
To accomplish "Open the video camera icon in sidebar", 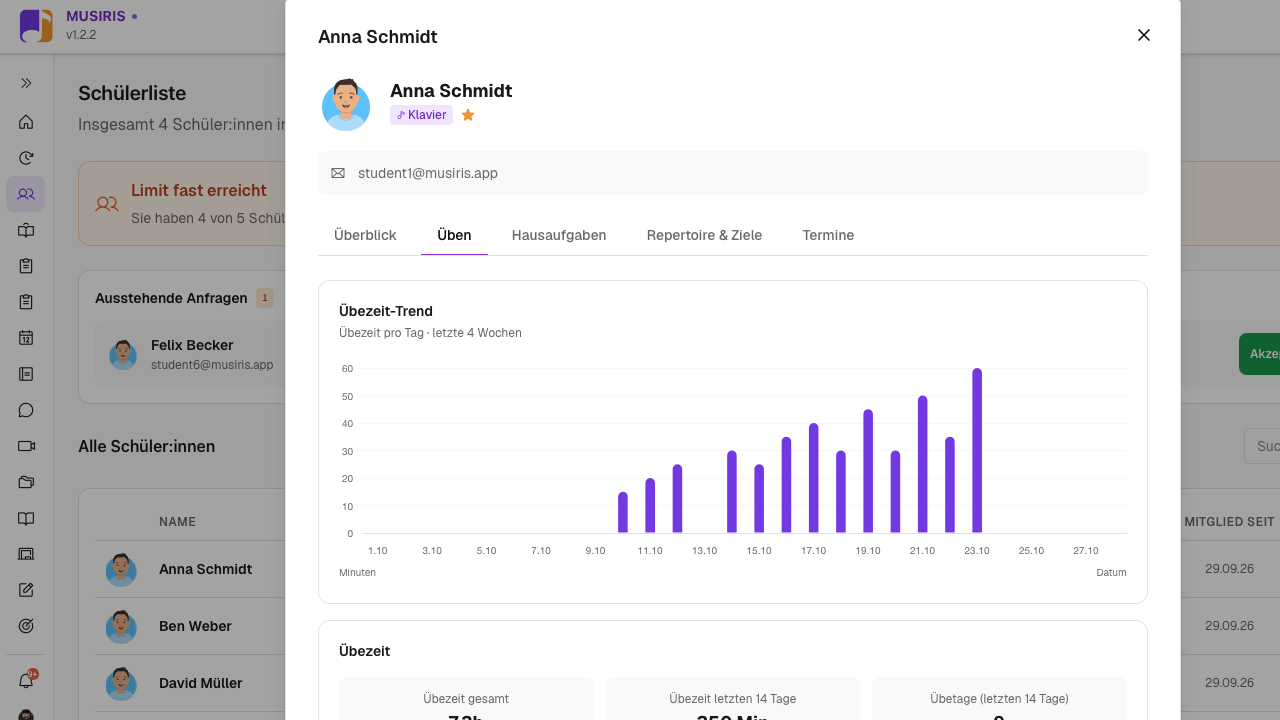I will point(26,446).
